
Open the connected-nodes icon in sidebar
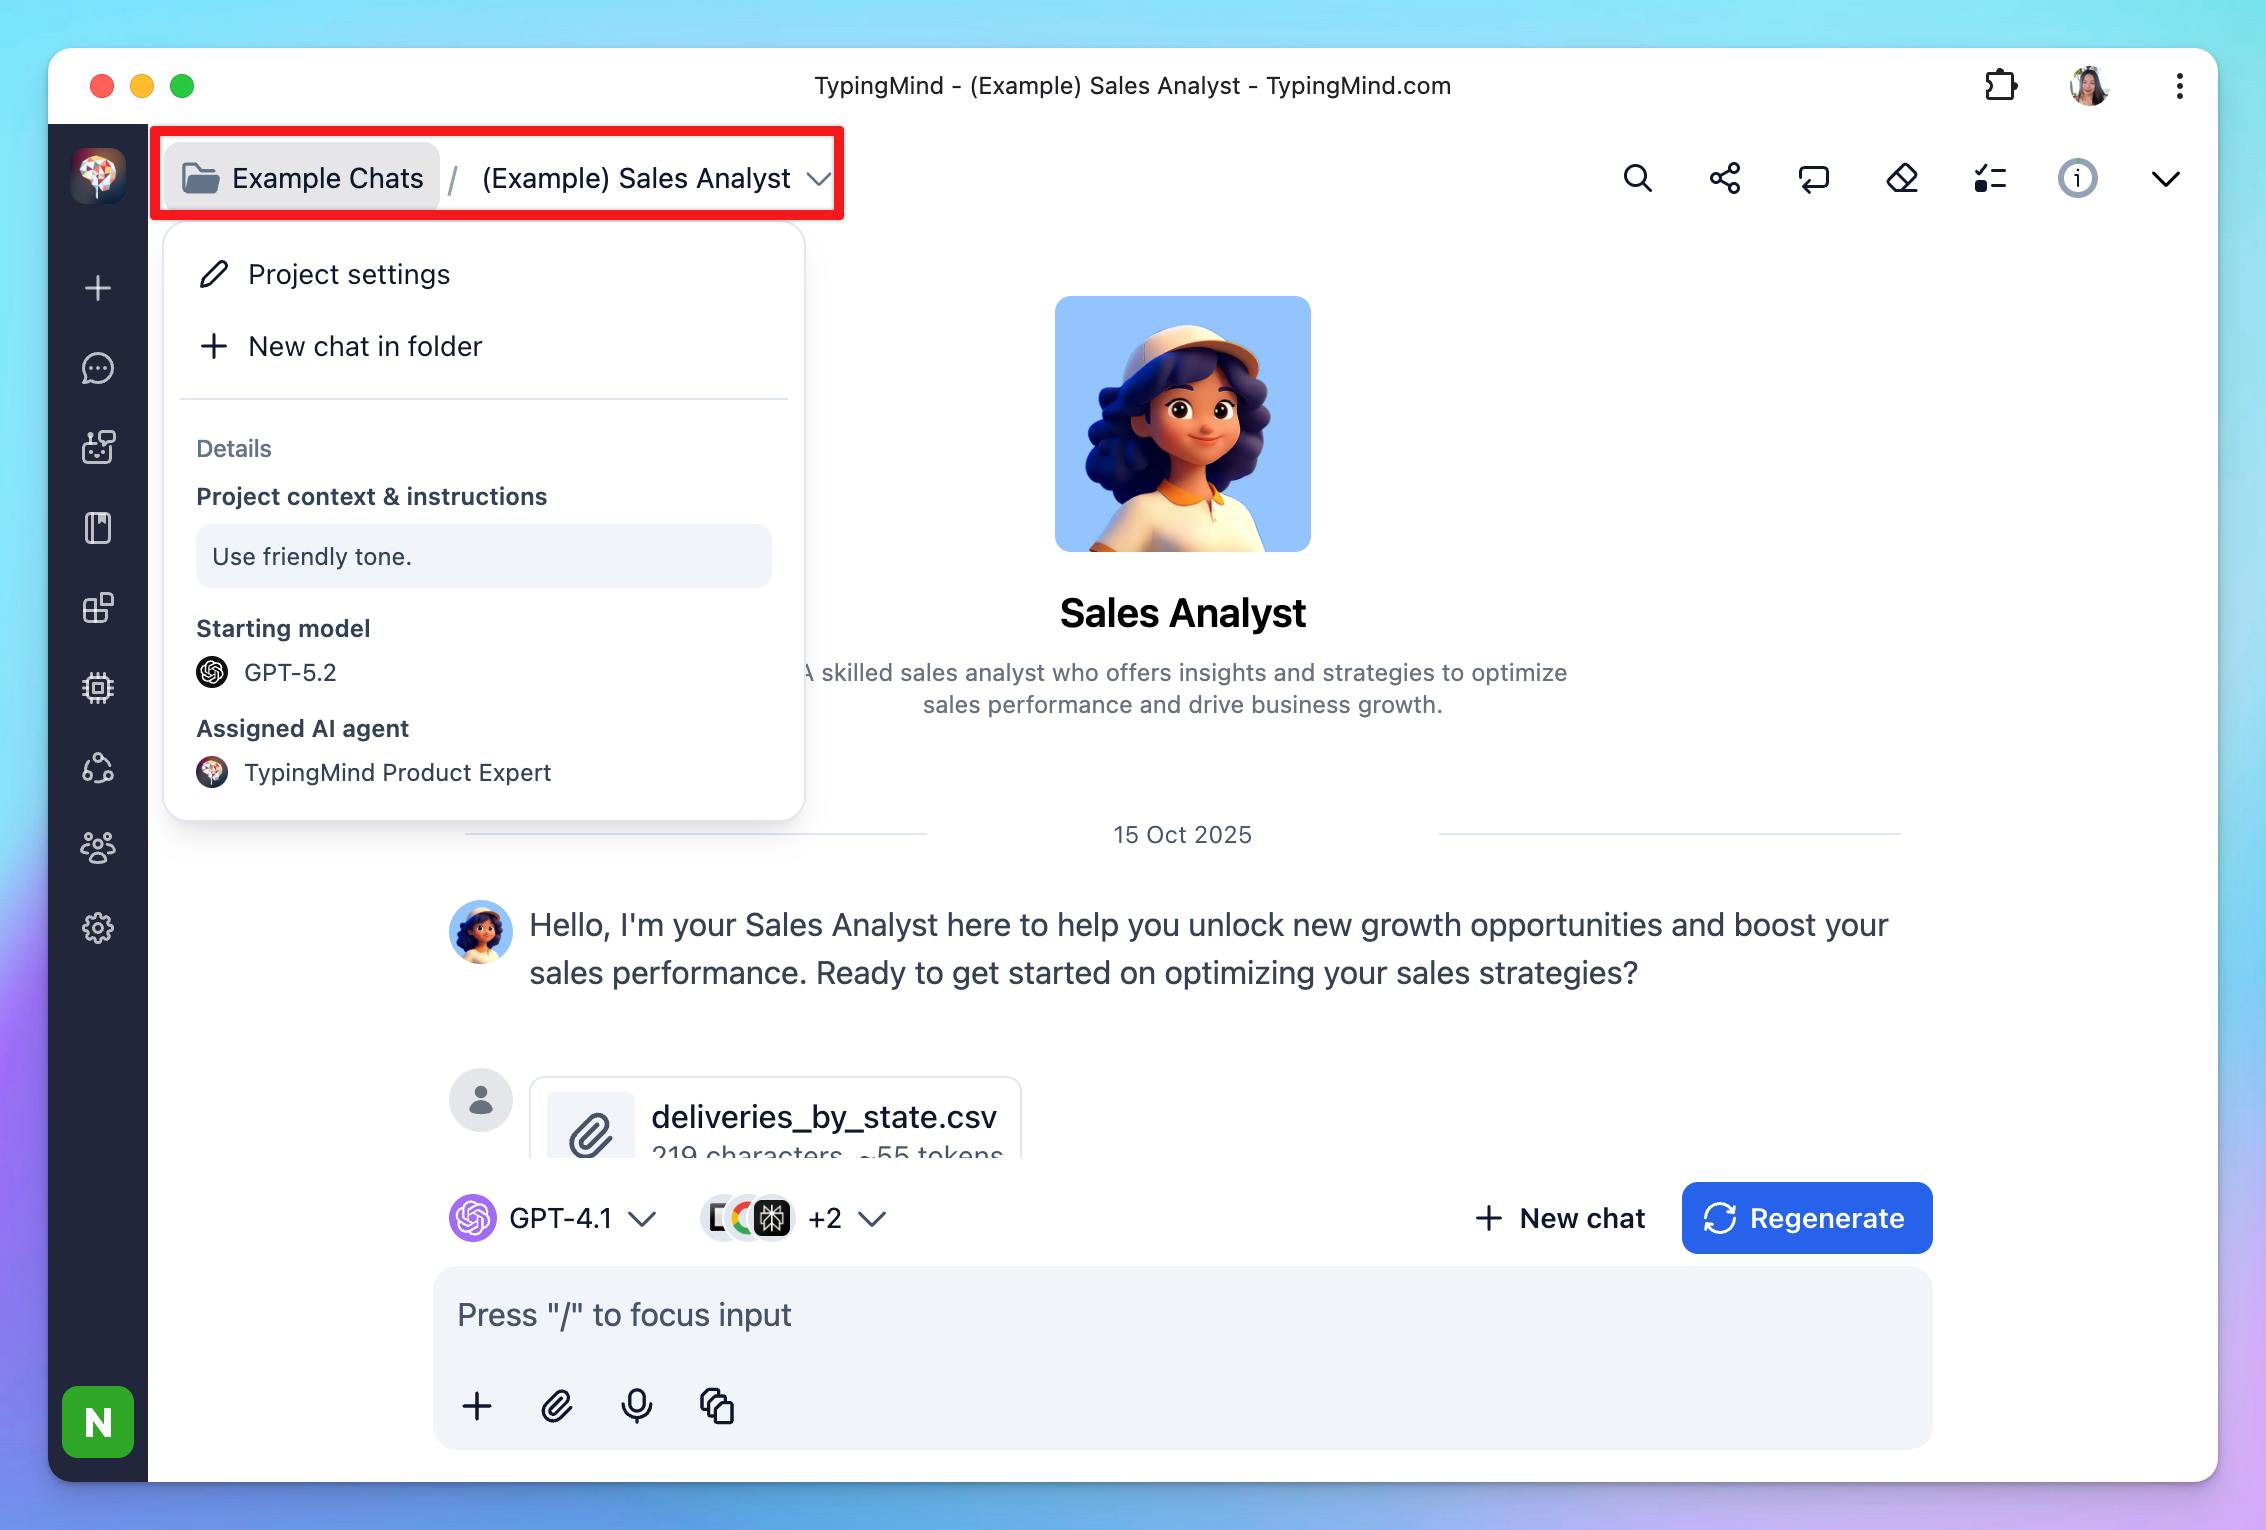pos(98,768)
